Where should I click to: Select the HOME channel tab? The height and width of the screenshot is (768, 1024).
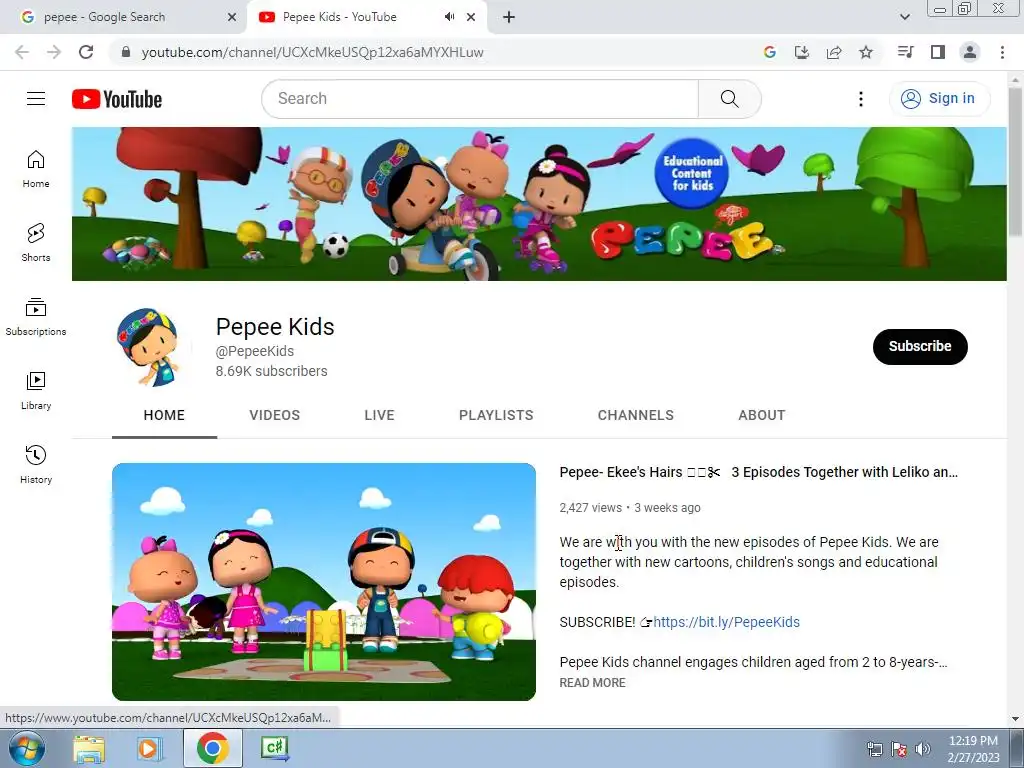[x=164, y=415]
